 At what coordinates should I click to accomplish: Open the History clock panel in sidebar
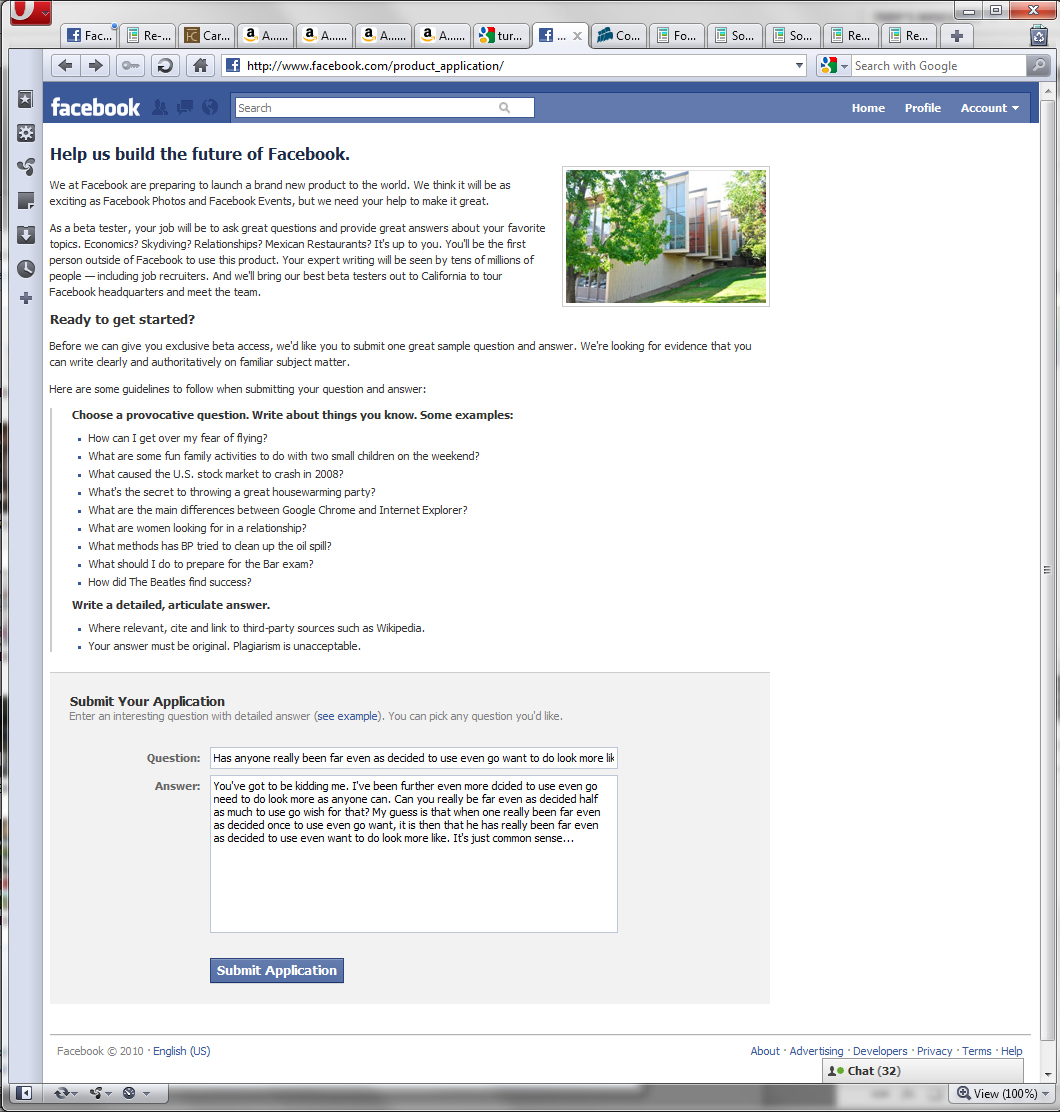[26, 268]
